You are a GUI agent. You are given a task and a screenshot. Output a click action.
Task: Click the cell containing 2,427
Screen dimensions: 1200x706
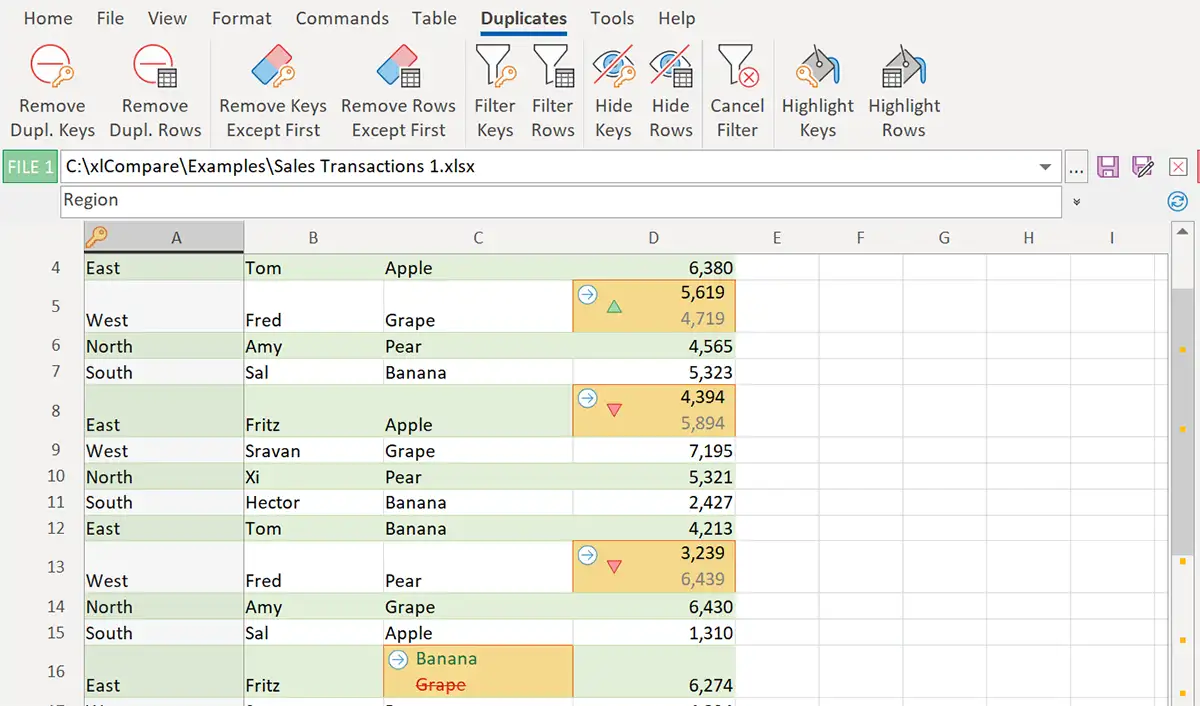tap(654, 503)
